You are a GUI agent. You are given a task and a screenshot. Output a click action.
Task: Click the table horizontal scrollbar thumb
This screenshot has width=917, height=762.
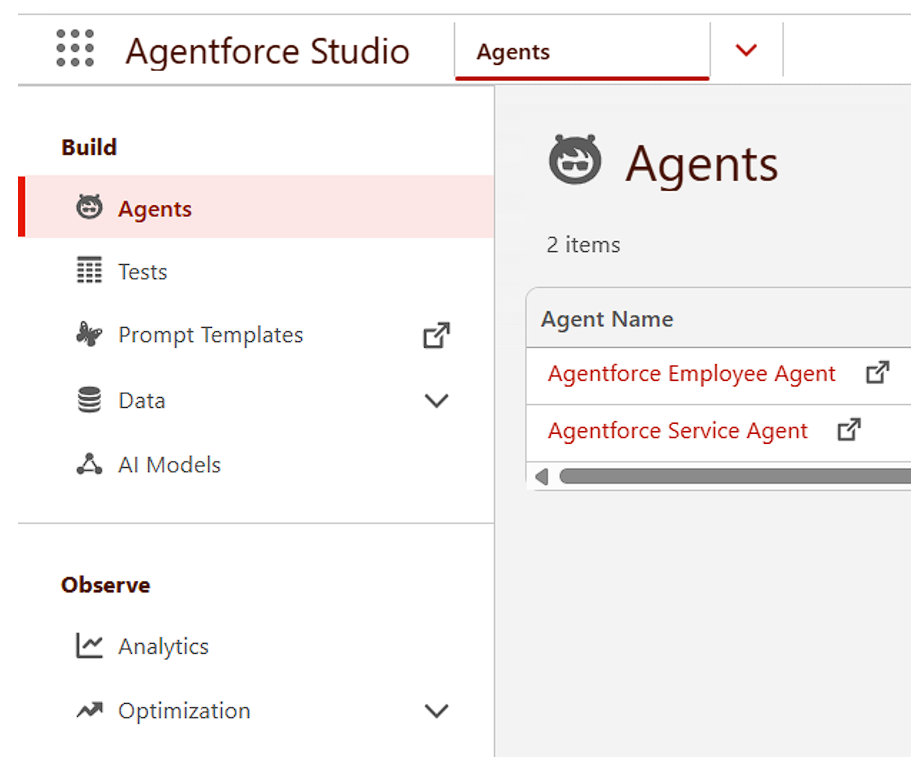coord(735,476)
